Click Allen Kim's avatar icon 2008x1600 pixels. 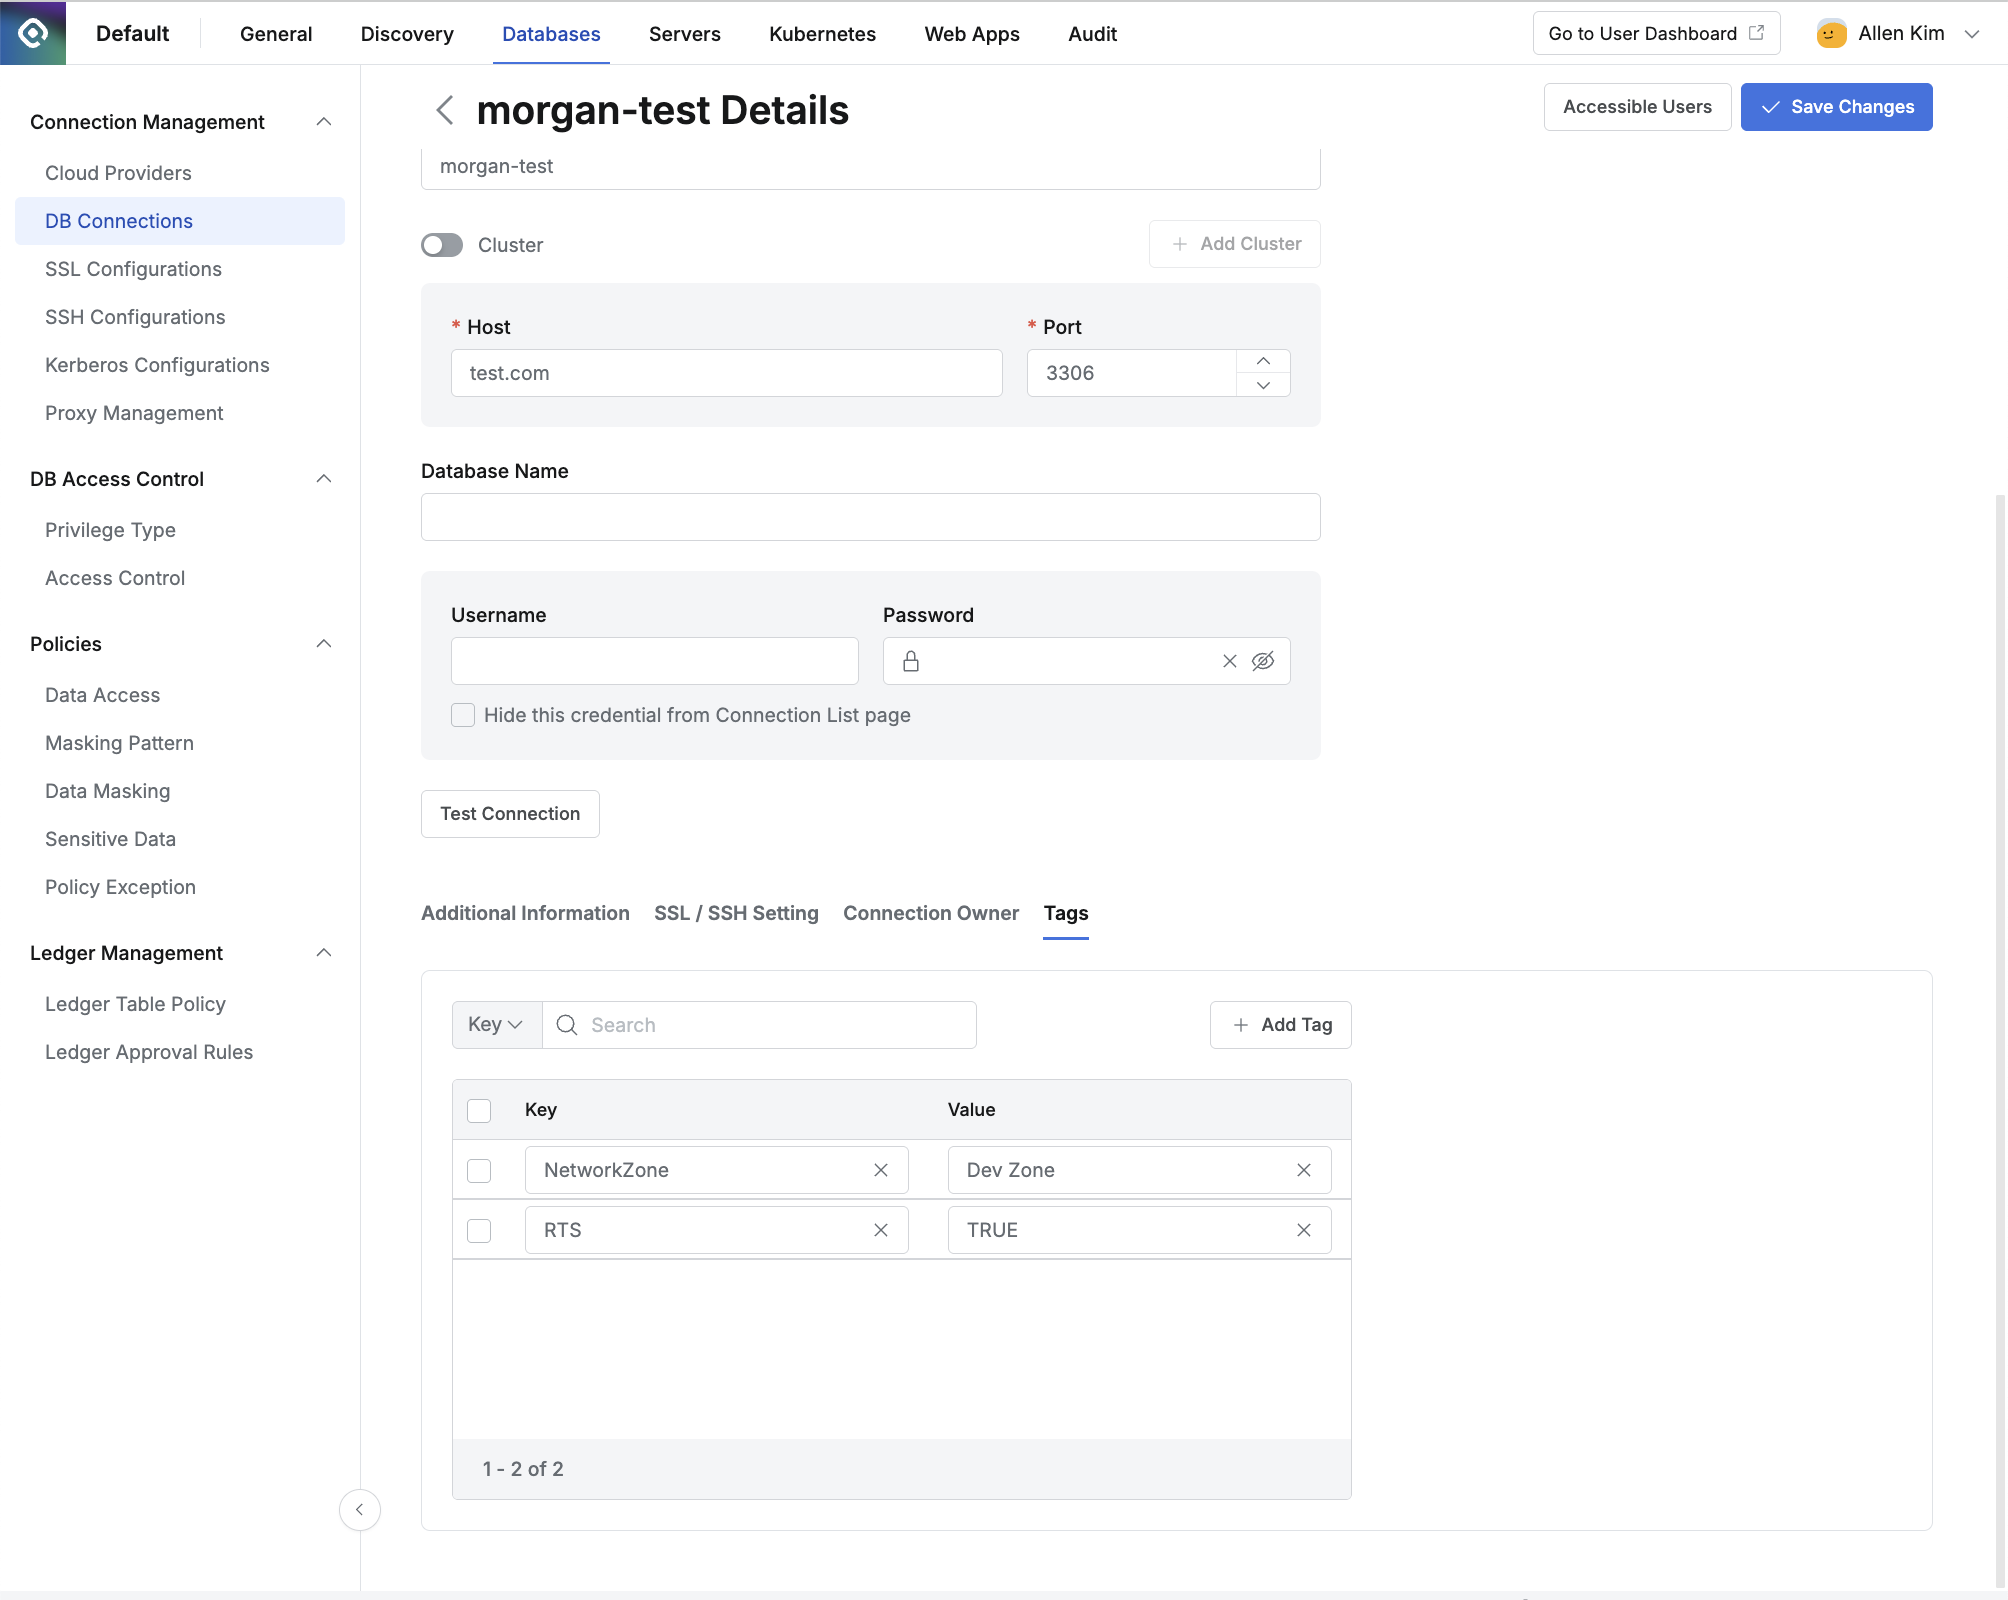coord(1830,34)
